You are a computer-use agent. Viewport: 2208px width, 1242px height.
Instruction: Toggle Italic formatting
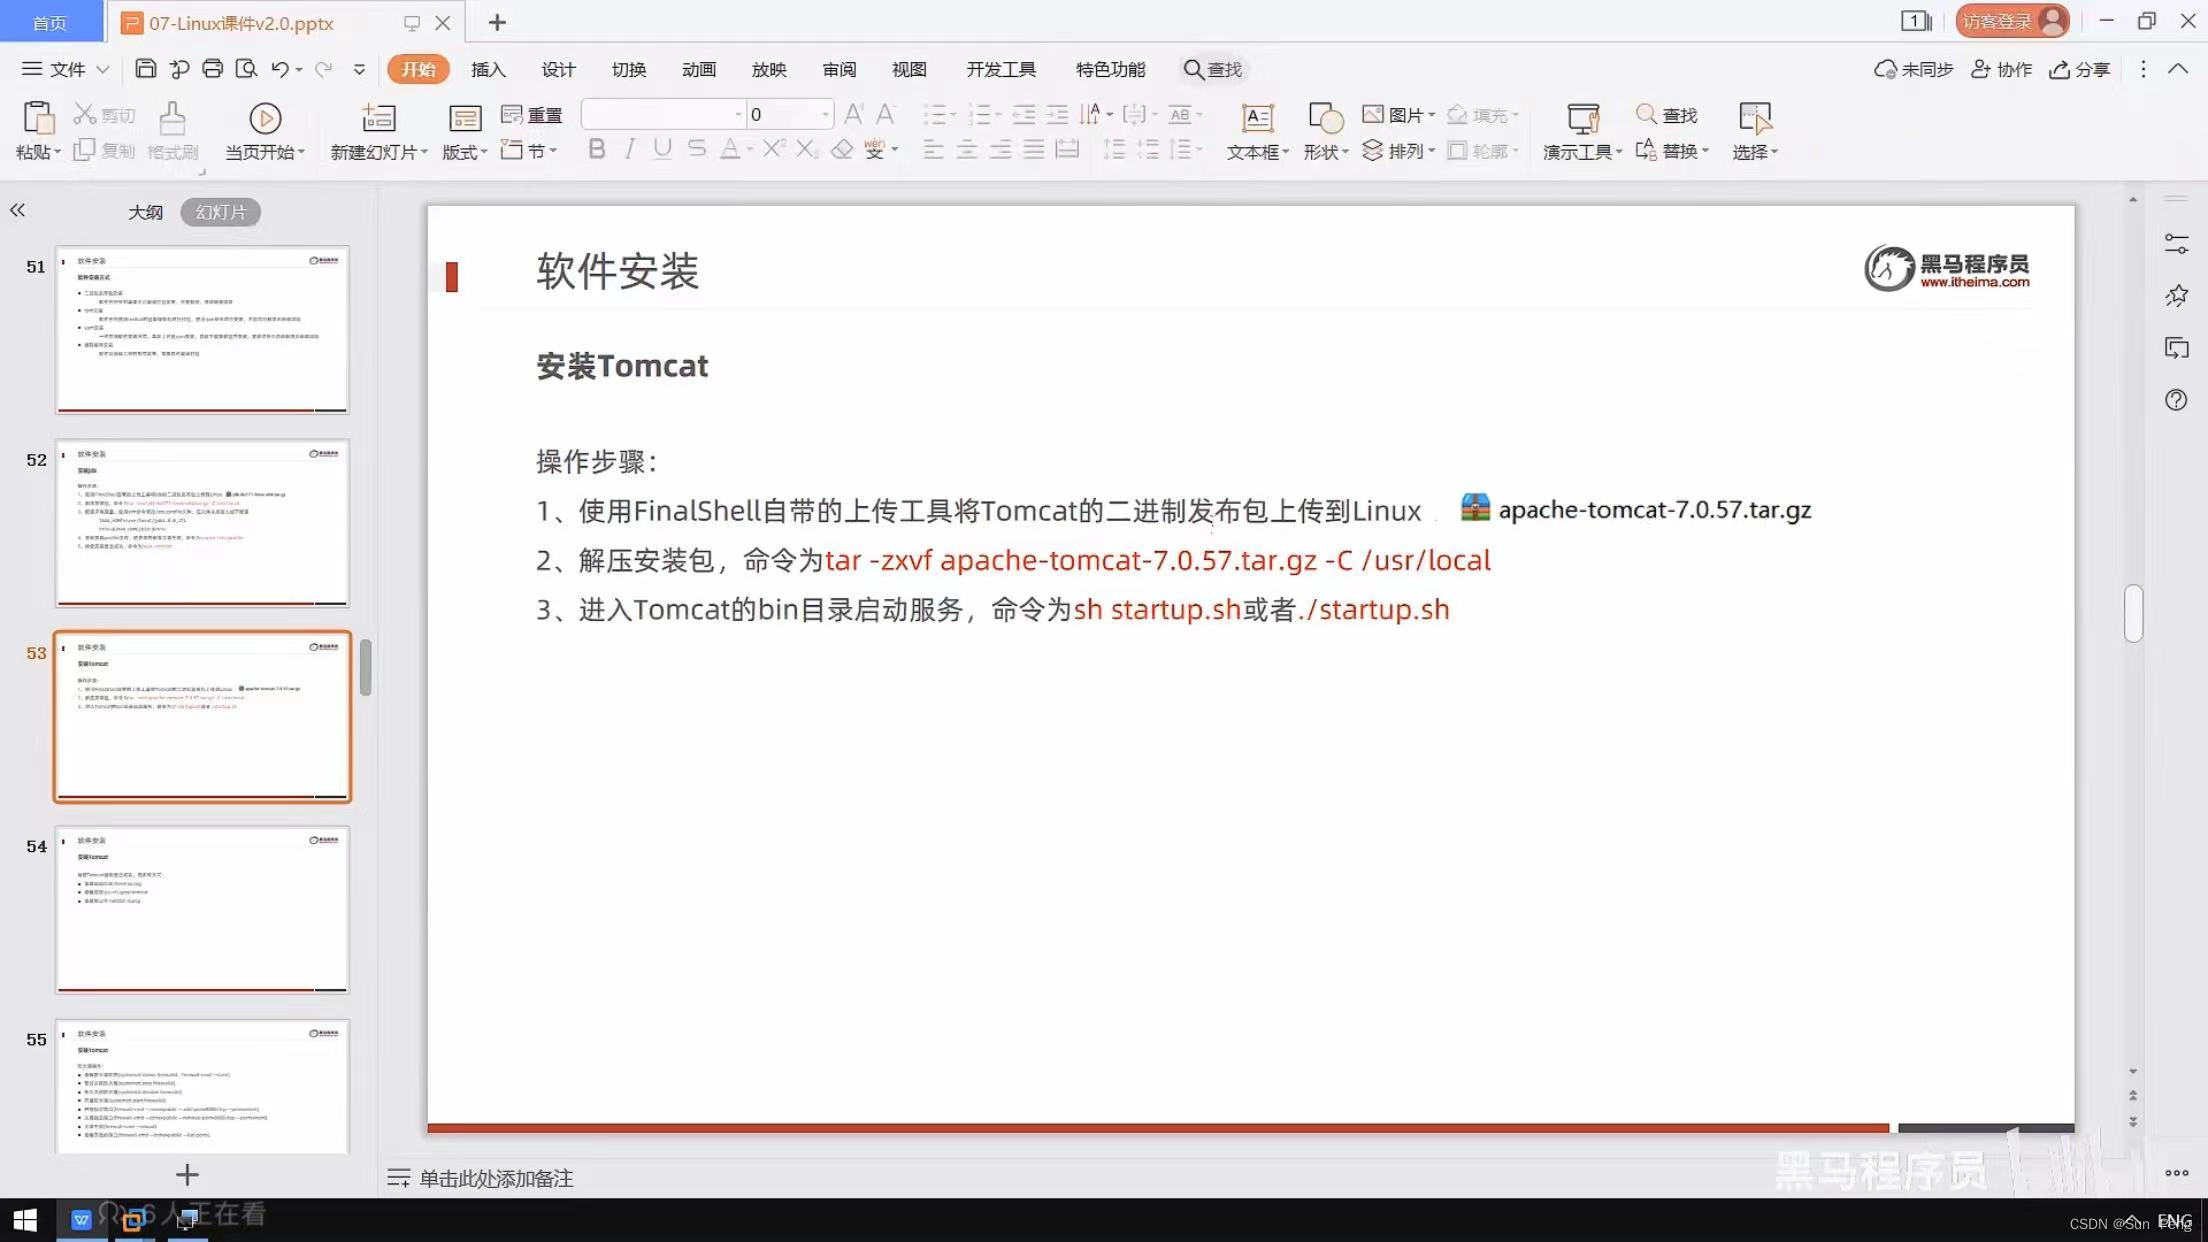click(629, 149)
